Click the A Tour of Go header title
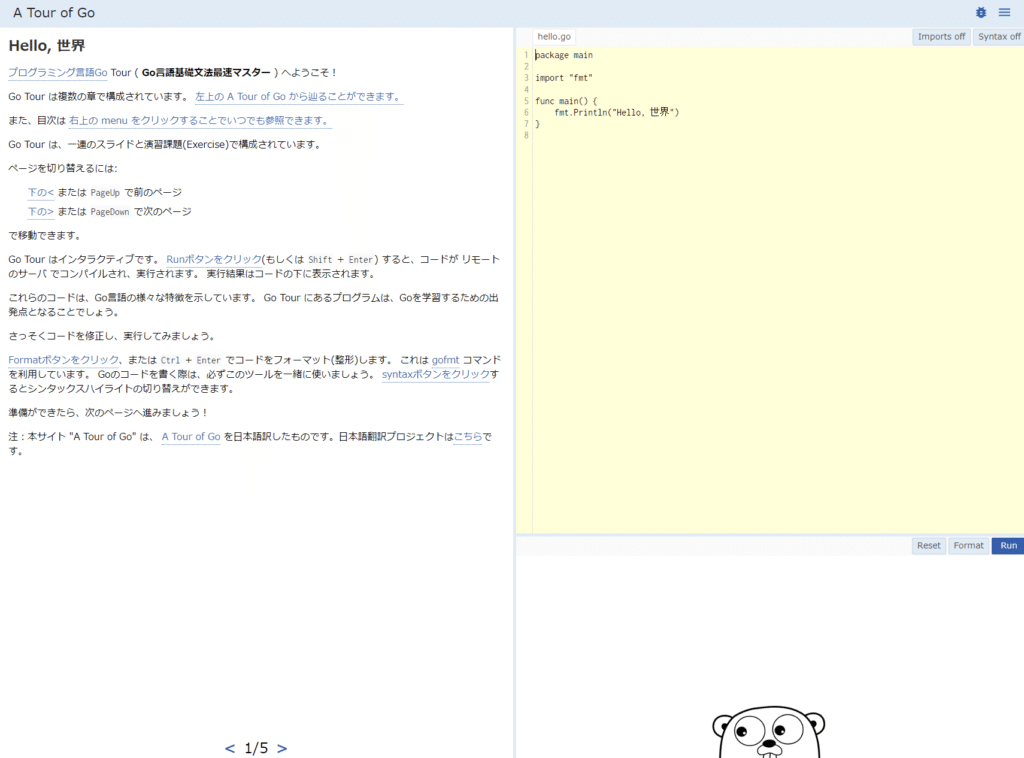The height and width of the screenshot is (758, 1024). (x=53, y=12)
